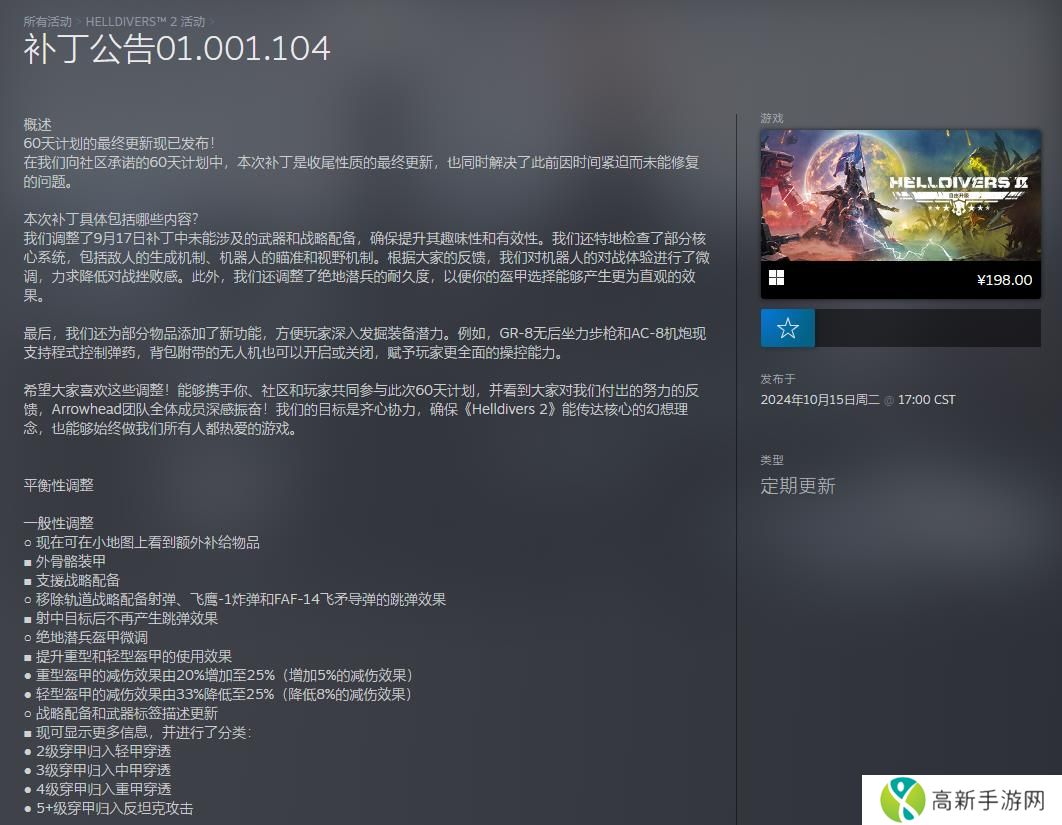Click the star follow button
The image size is (1062, 825).
[x=787, y=328]
